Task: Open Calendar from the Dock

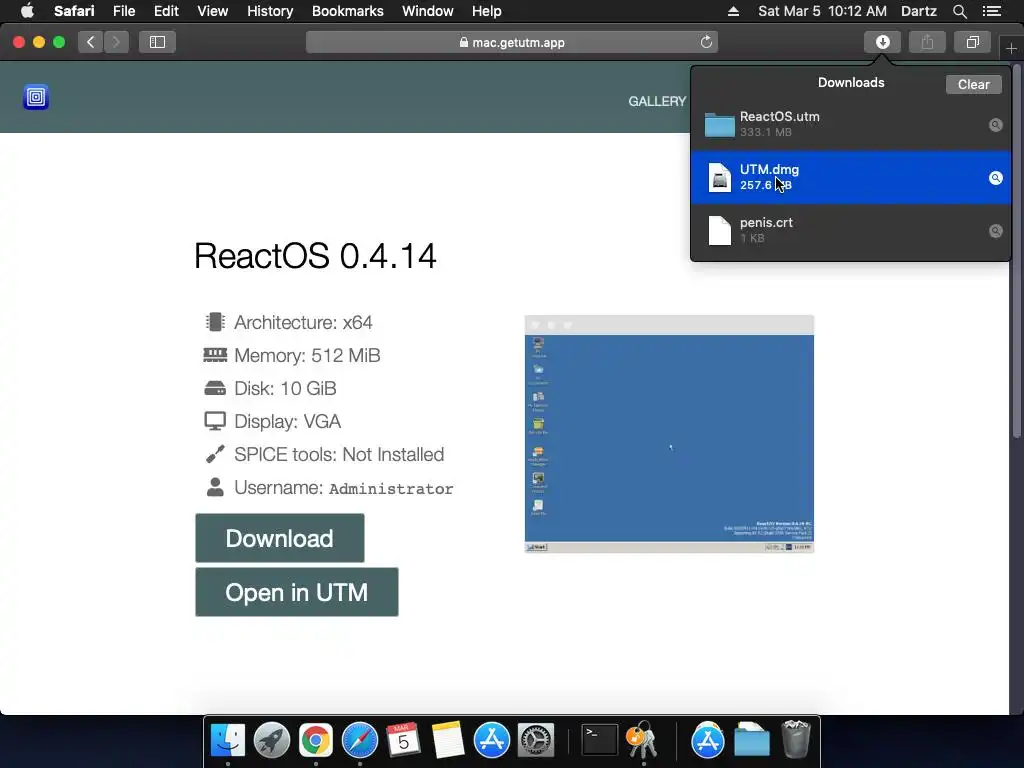Action: [x=404, y=740]
